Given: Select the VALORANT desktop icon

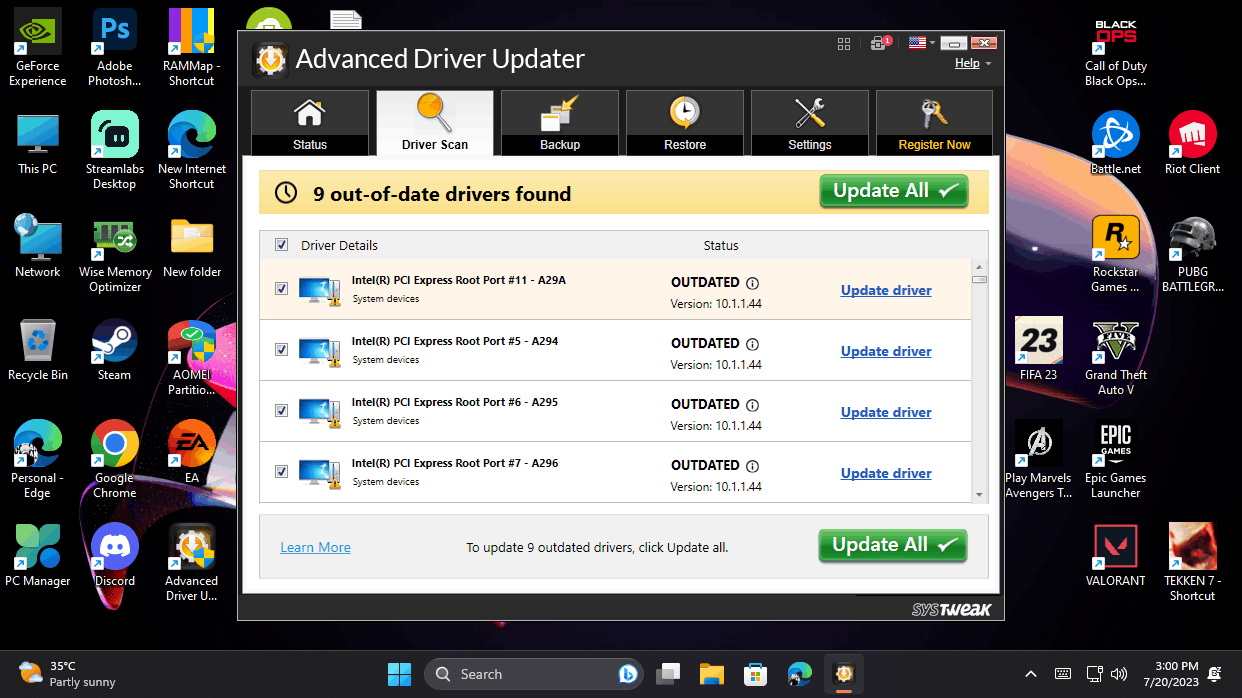Looking at the screenshot, I should click(1116, 555).
